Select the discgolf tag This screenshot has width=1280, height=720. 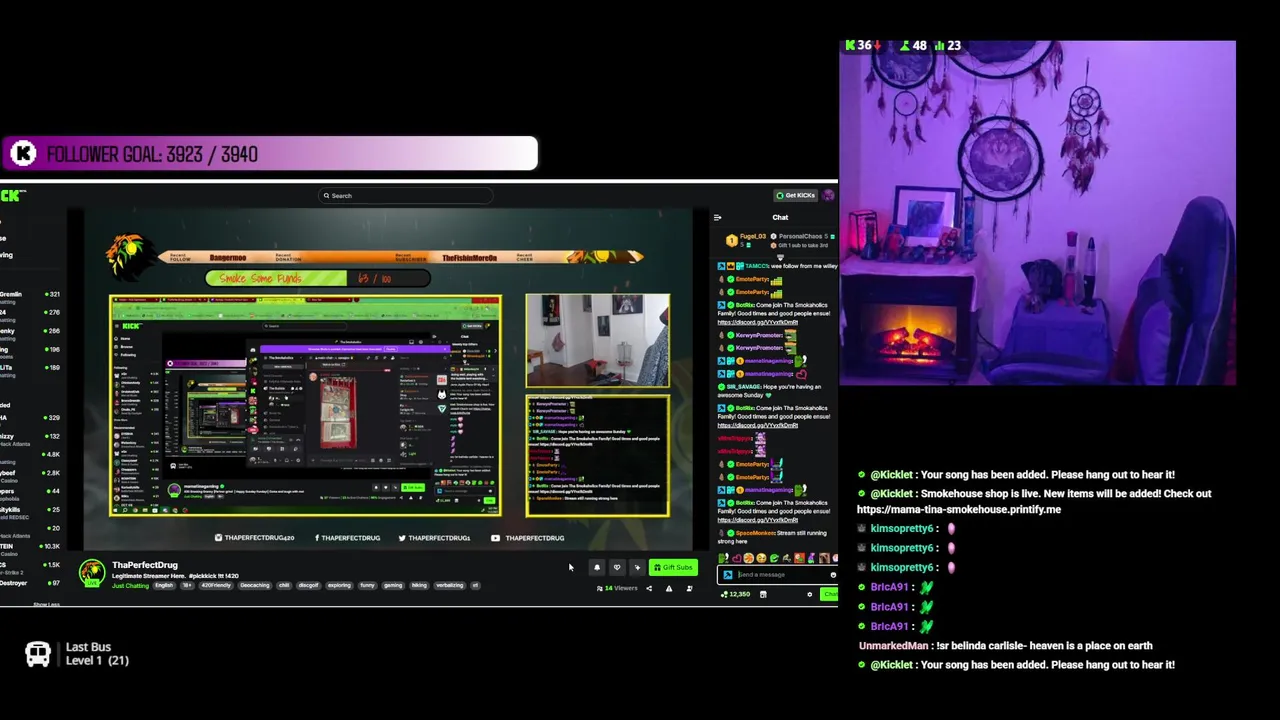(308, 585)
